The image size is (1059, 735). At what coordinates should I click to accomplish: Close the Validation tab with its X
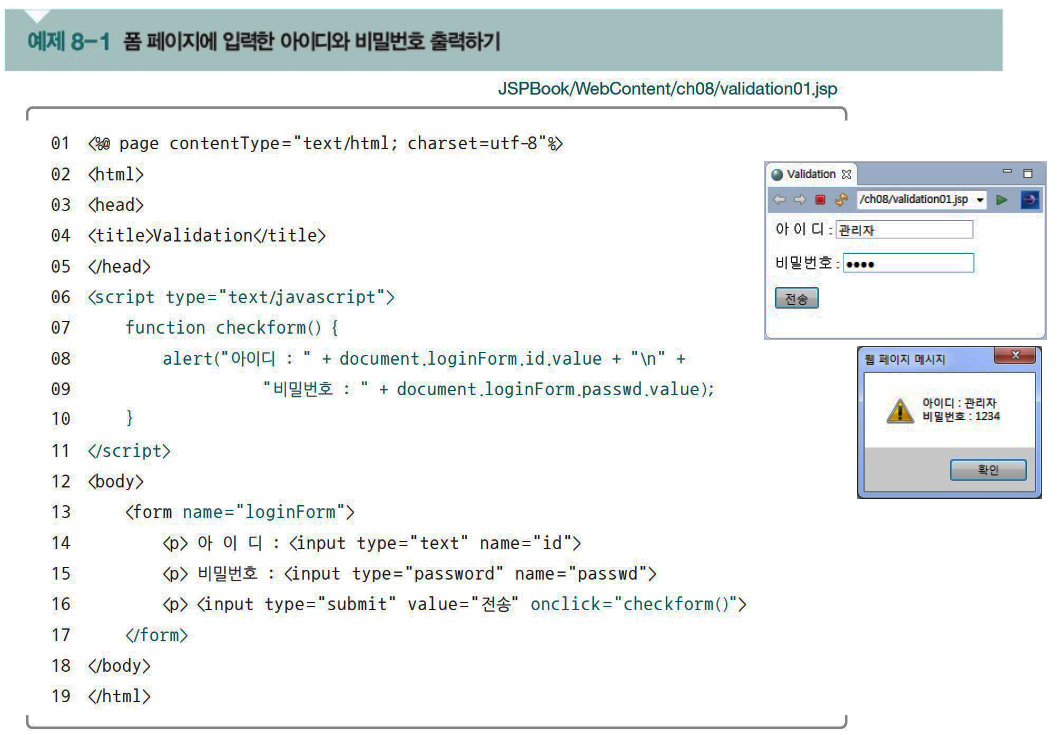click(846, 174)
